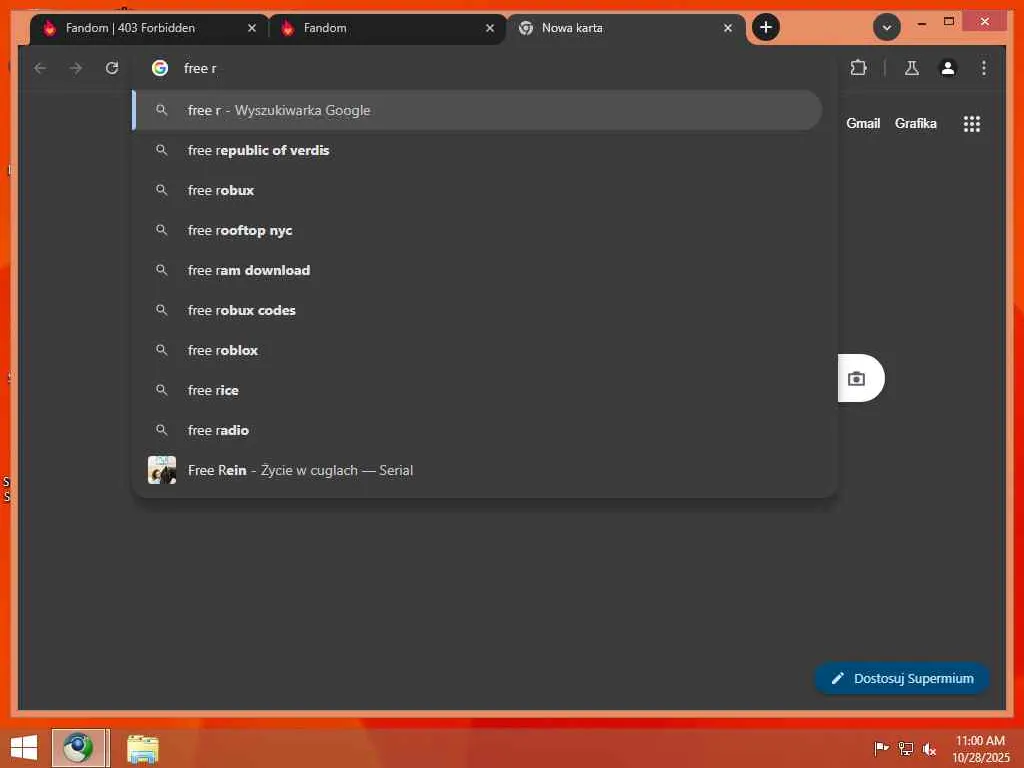The image size is (1024, 768).
Task: Select suggestion 'free rice'
Action: click(x=477, y=390)
